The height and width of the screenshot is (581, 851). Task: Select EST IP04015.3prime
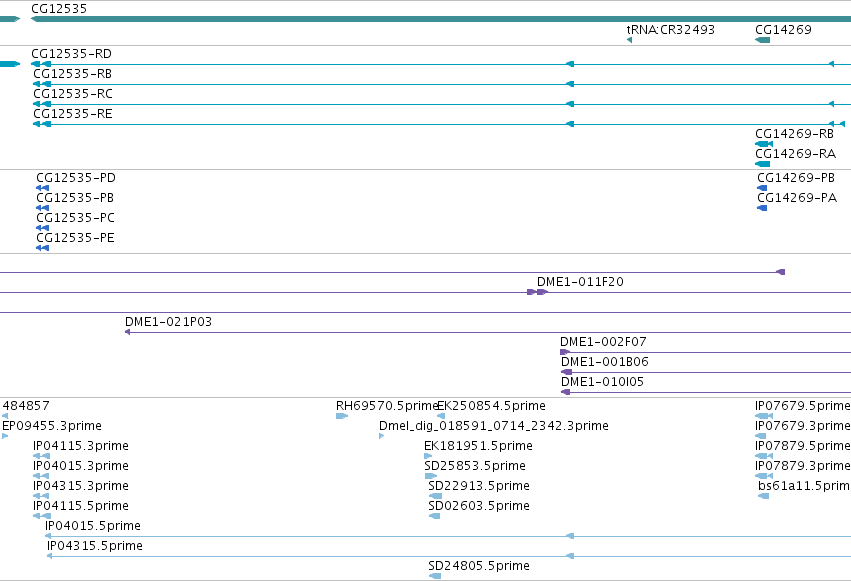tap(81, 467)
